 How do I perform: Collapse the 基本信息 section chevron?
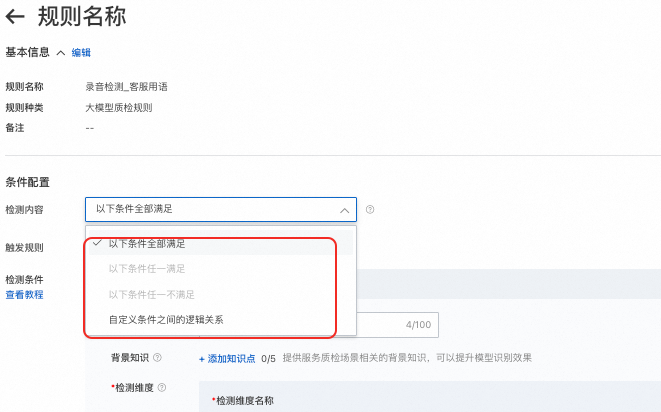pos(61,53)
